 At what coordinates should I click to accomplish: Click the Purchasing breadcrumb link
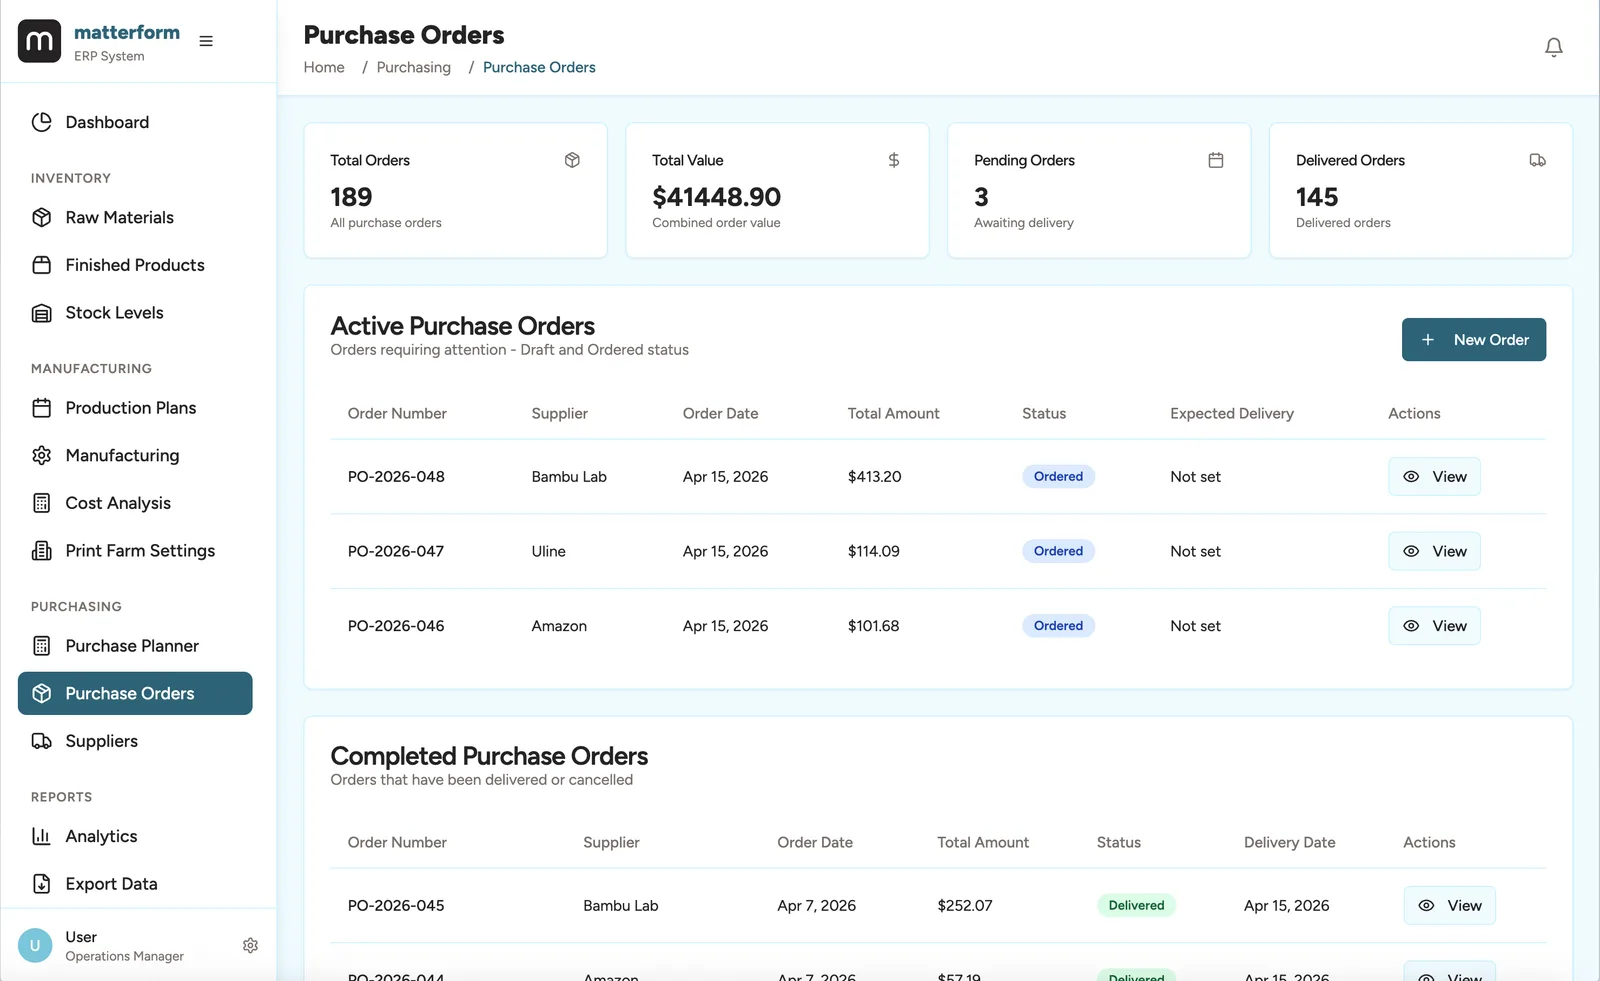pos(413,67)
